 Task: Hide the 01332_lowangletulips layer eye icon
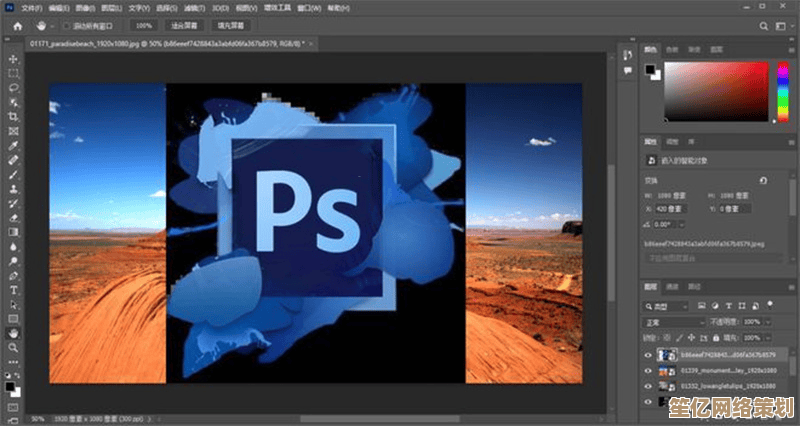[648, 386]
